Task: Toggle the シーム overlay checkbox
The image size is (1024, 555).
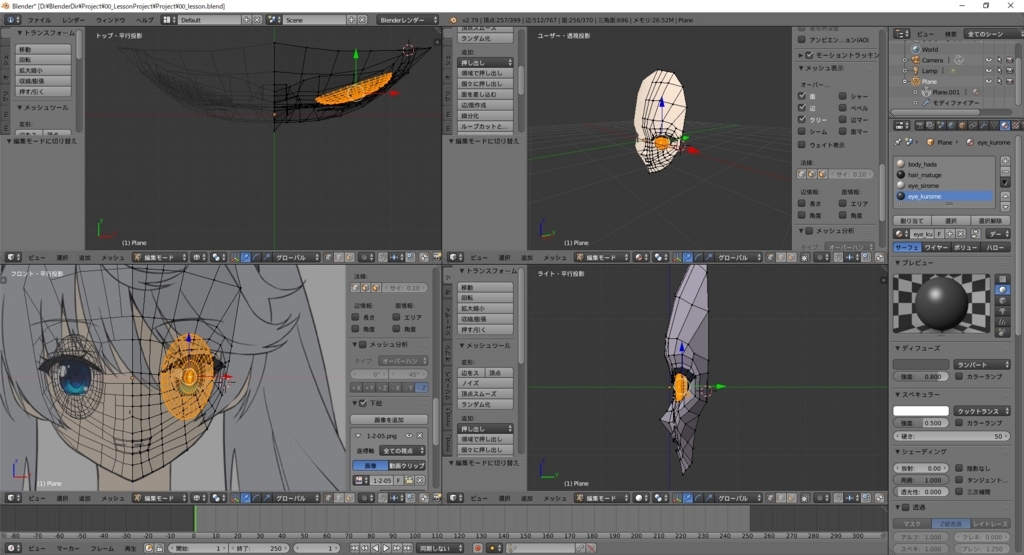Action: point(801,131)
